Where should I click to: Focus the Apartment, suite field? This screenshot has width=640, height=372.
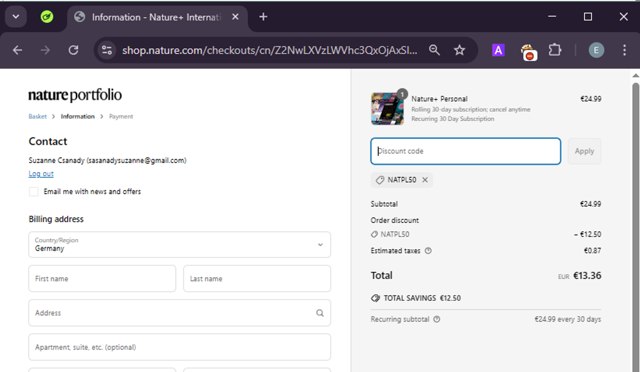coord(180,347)
